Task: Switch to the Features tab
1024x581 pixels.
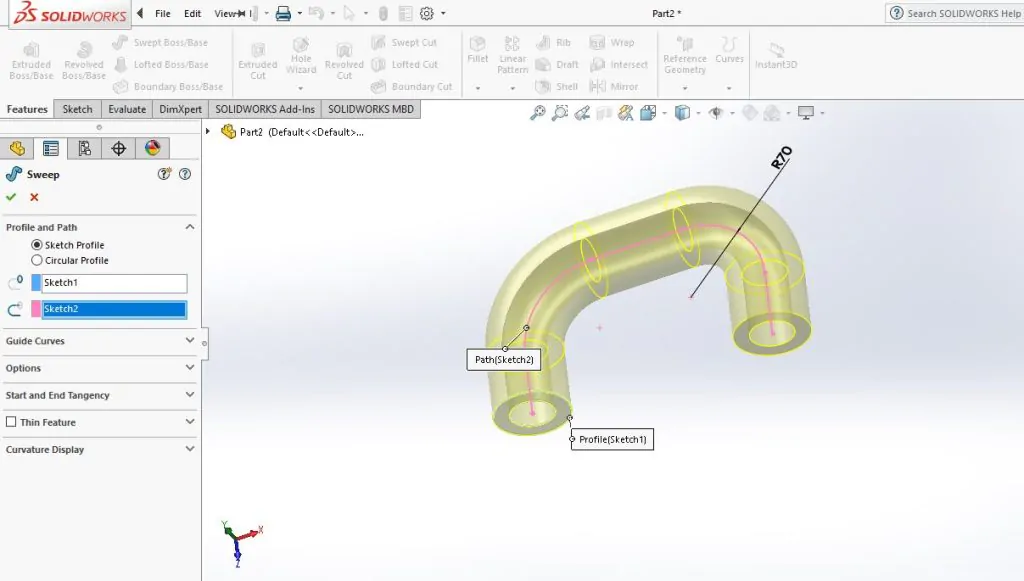Action: point(27,109)
